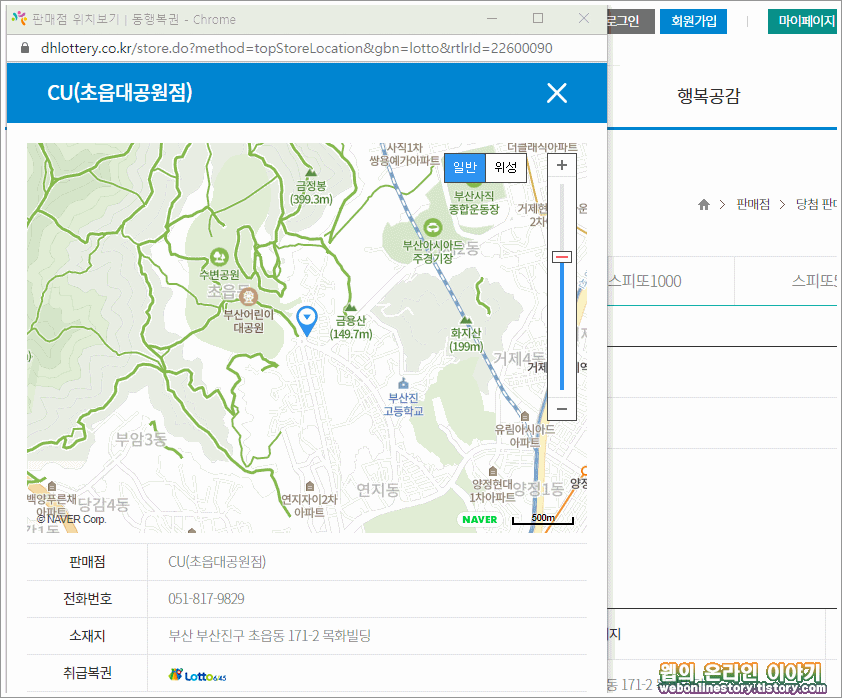Viewport: 842px width, 698px height.
Task: Click the Chrome window favicon icon
Action: (x=19, y=19)
